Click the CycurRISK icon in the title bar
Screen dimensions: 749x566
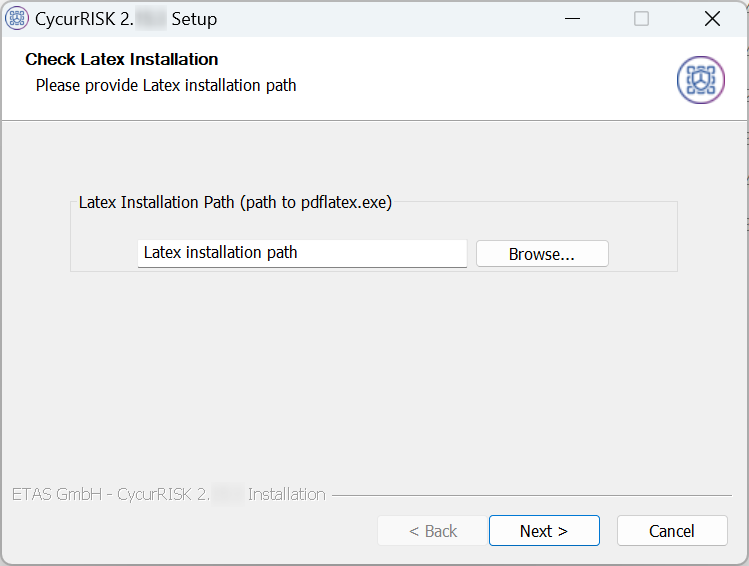click(x=17, y=18)
